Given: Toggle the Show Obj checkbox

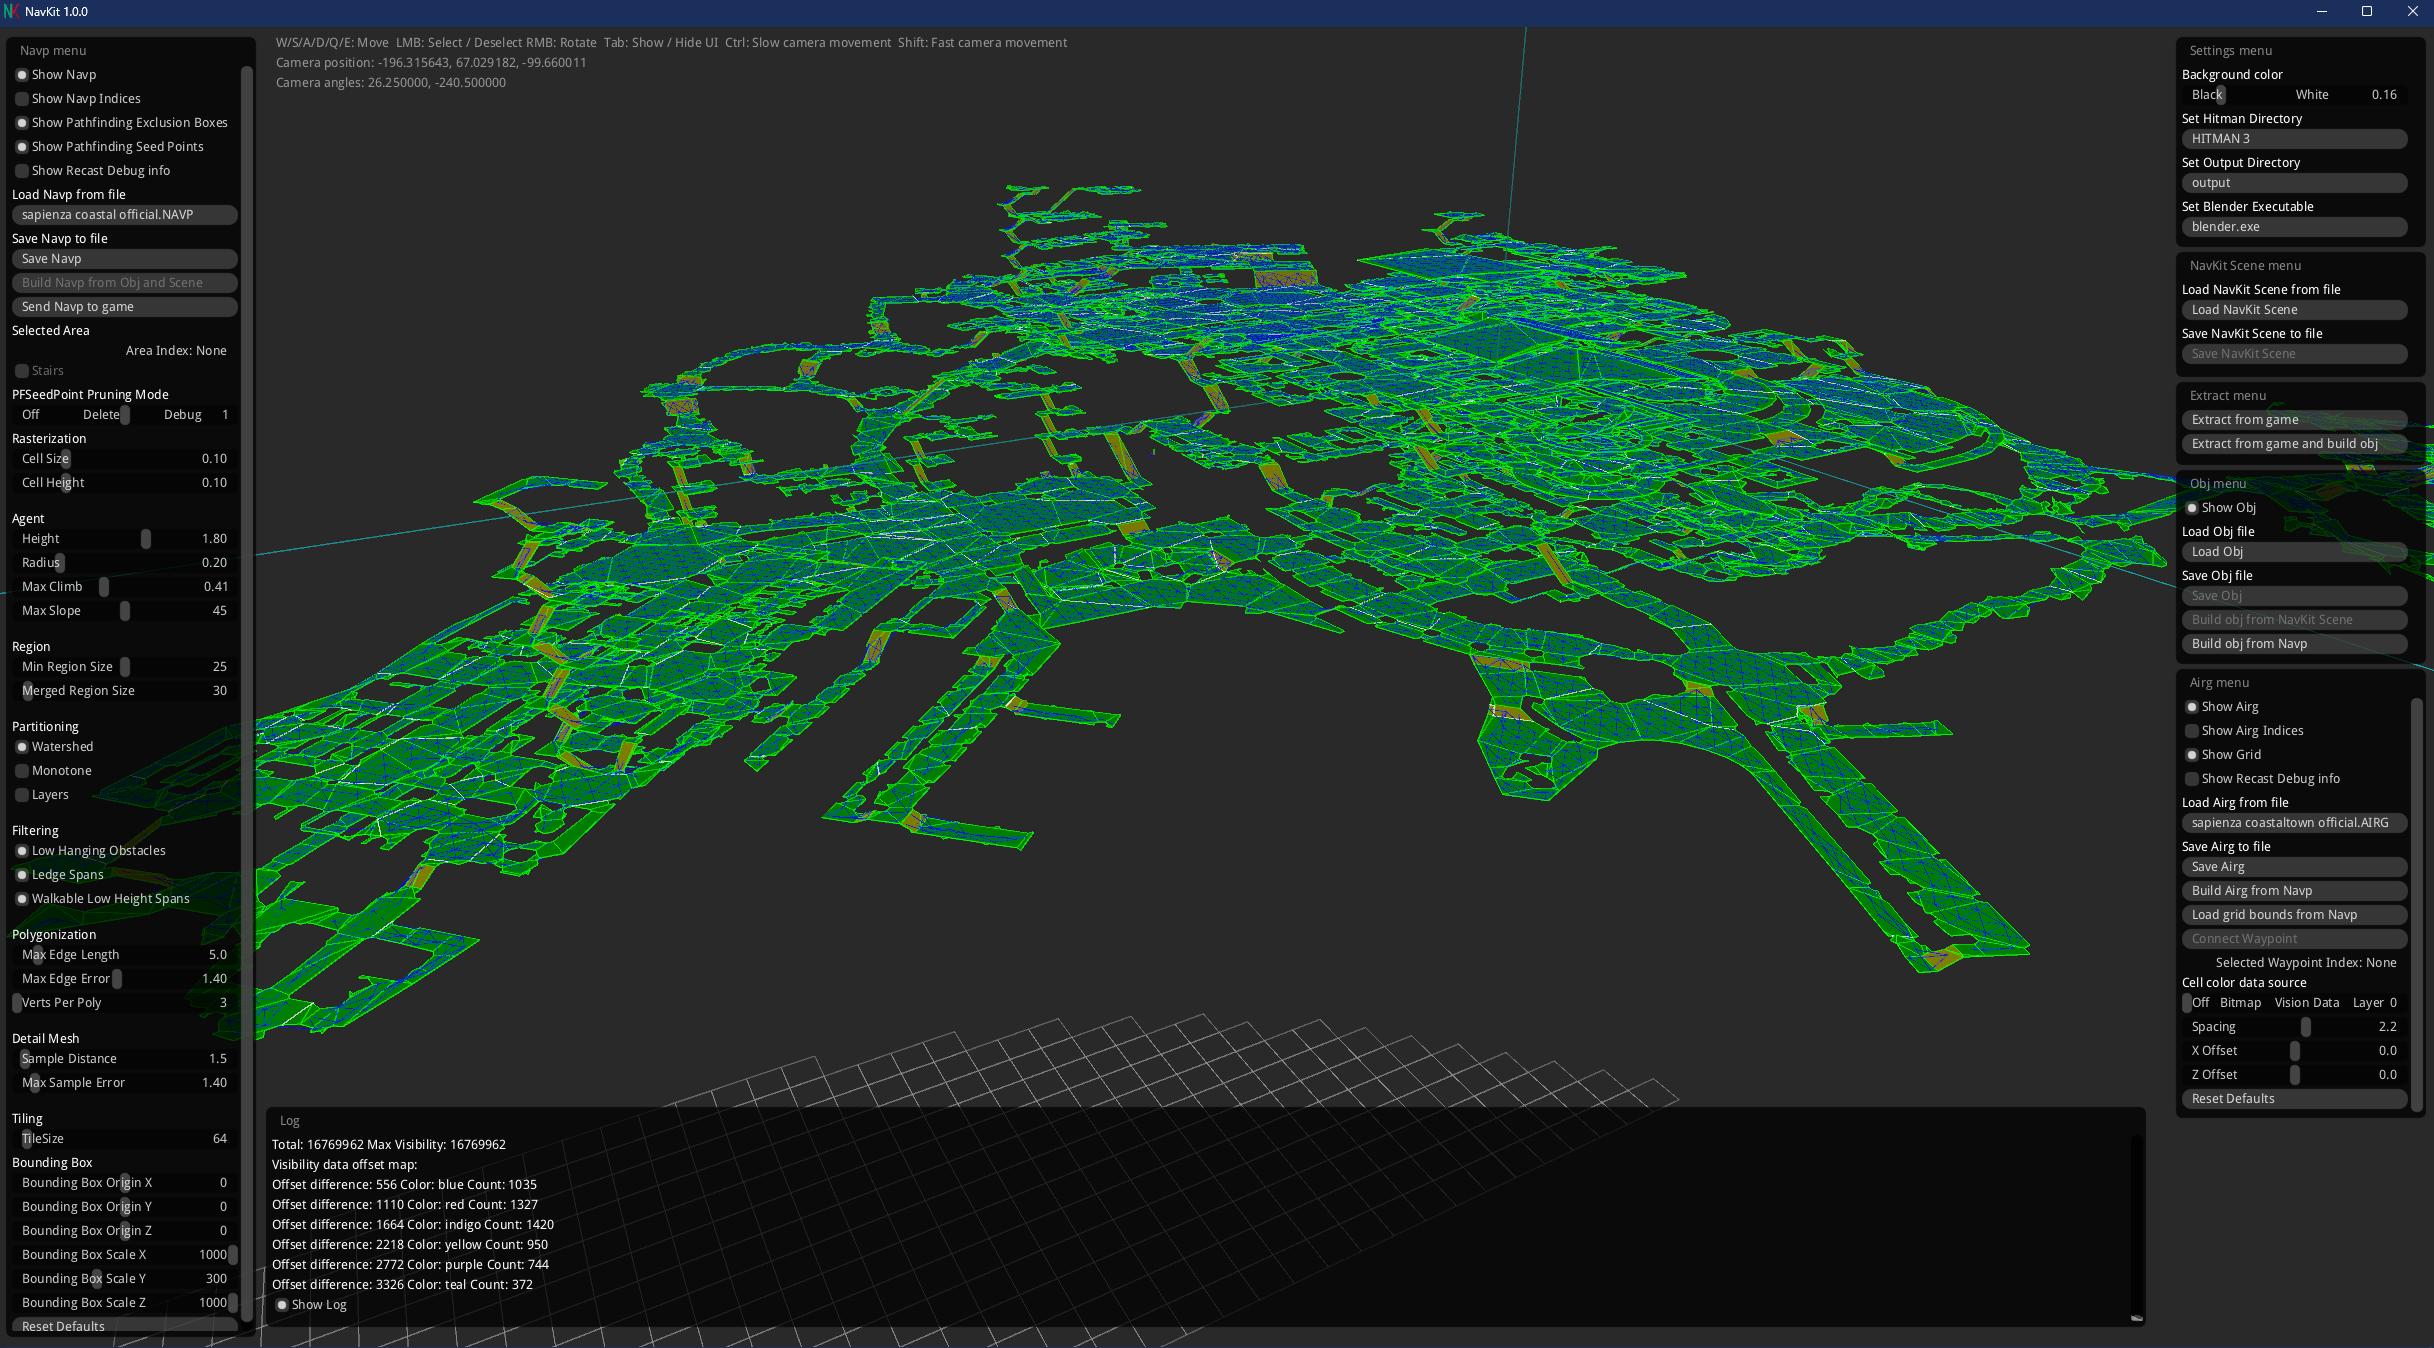Looking at the screenshot, I should pos(2192,508).
